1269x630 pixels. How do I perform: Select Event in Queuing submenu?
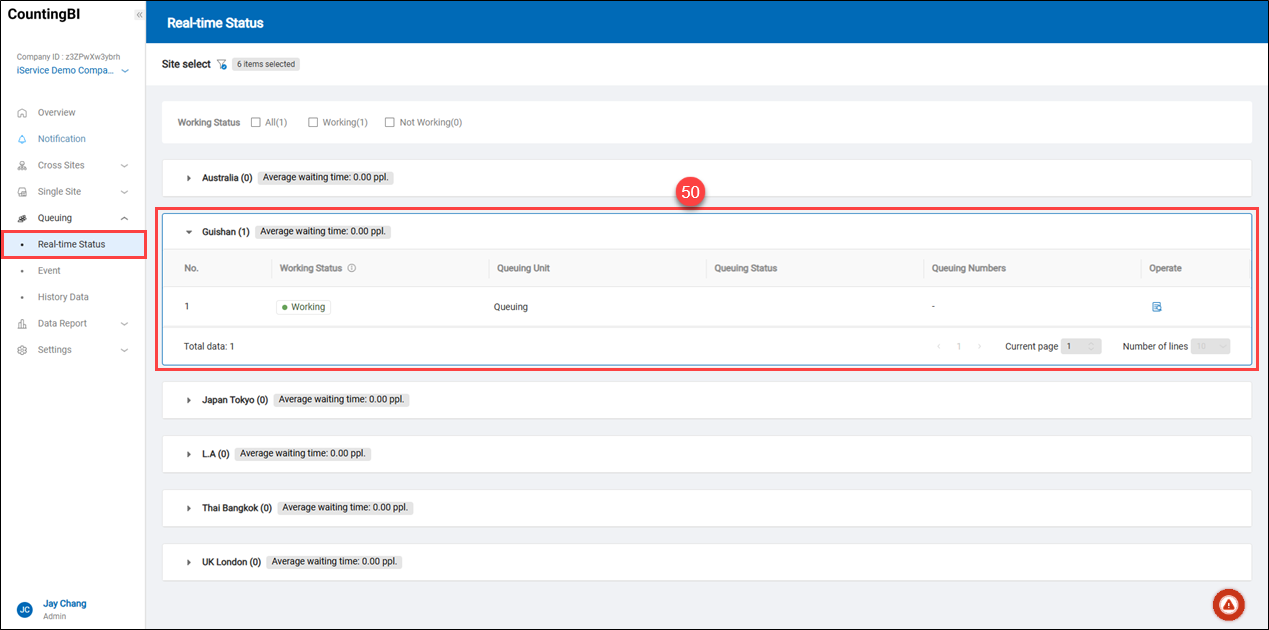pos(49,271)
